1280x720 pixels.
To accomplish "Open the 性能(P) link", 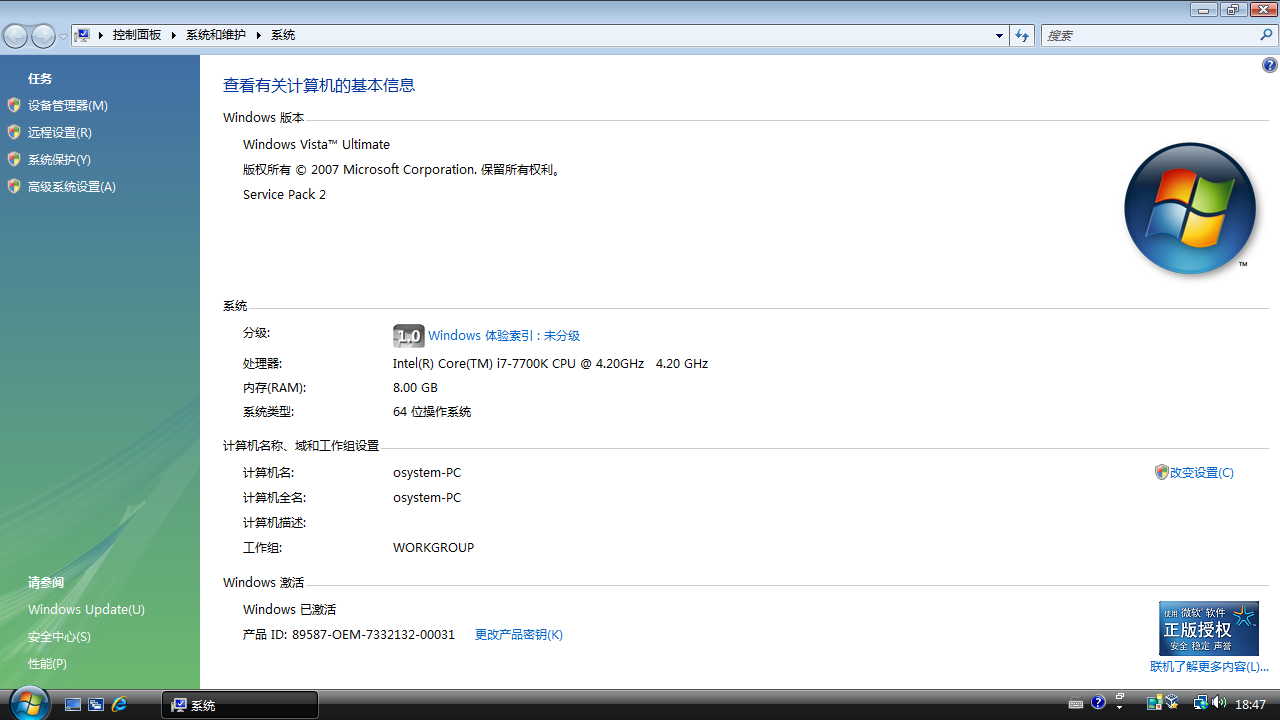I will pyautogui.click(x=47, y=663).
